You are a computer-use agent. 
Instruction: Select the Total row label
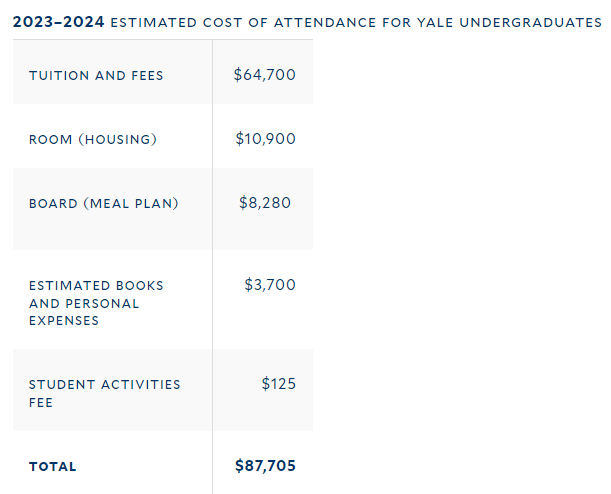point(53,467)
